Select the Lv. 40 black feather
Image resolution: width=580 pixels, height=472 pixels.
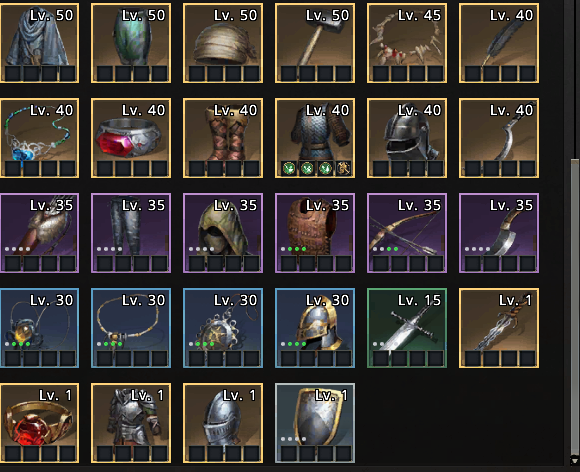click(x=499, y=43)
